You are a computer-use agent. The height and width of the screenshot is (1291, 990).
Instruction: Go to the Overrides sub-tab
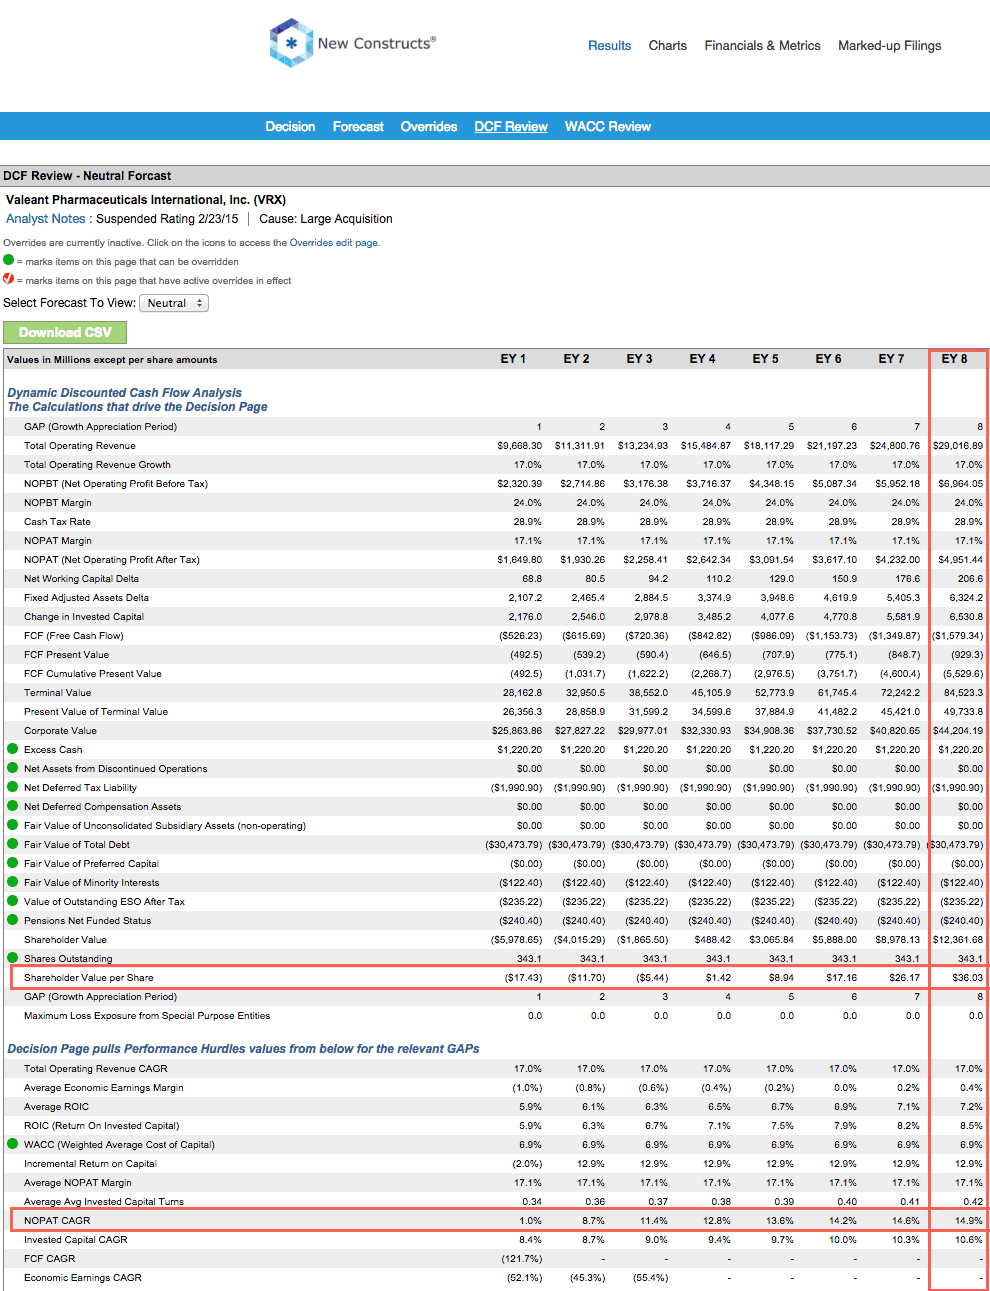[x=429, y=127]
